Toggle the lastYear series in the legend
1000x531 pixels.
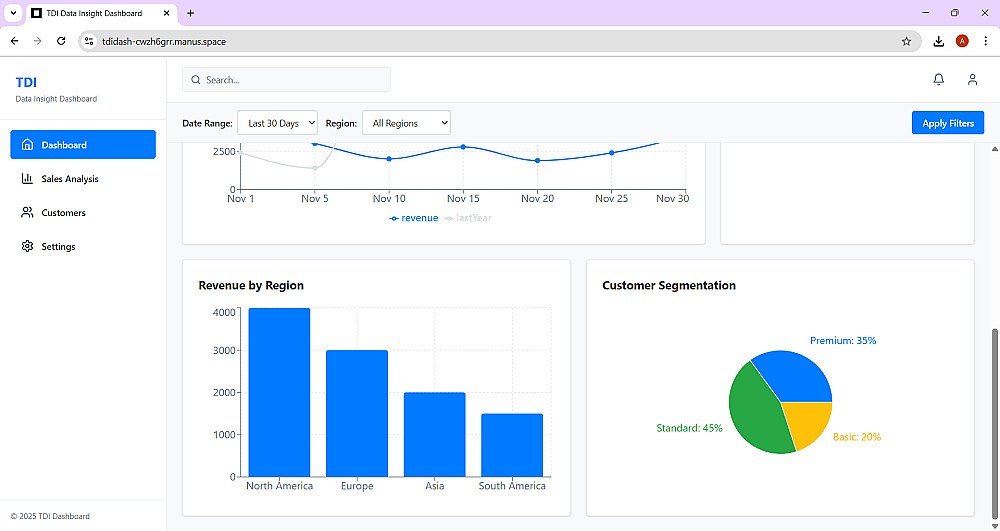[468, 218]
